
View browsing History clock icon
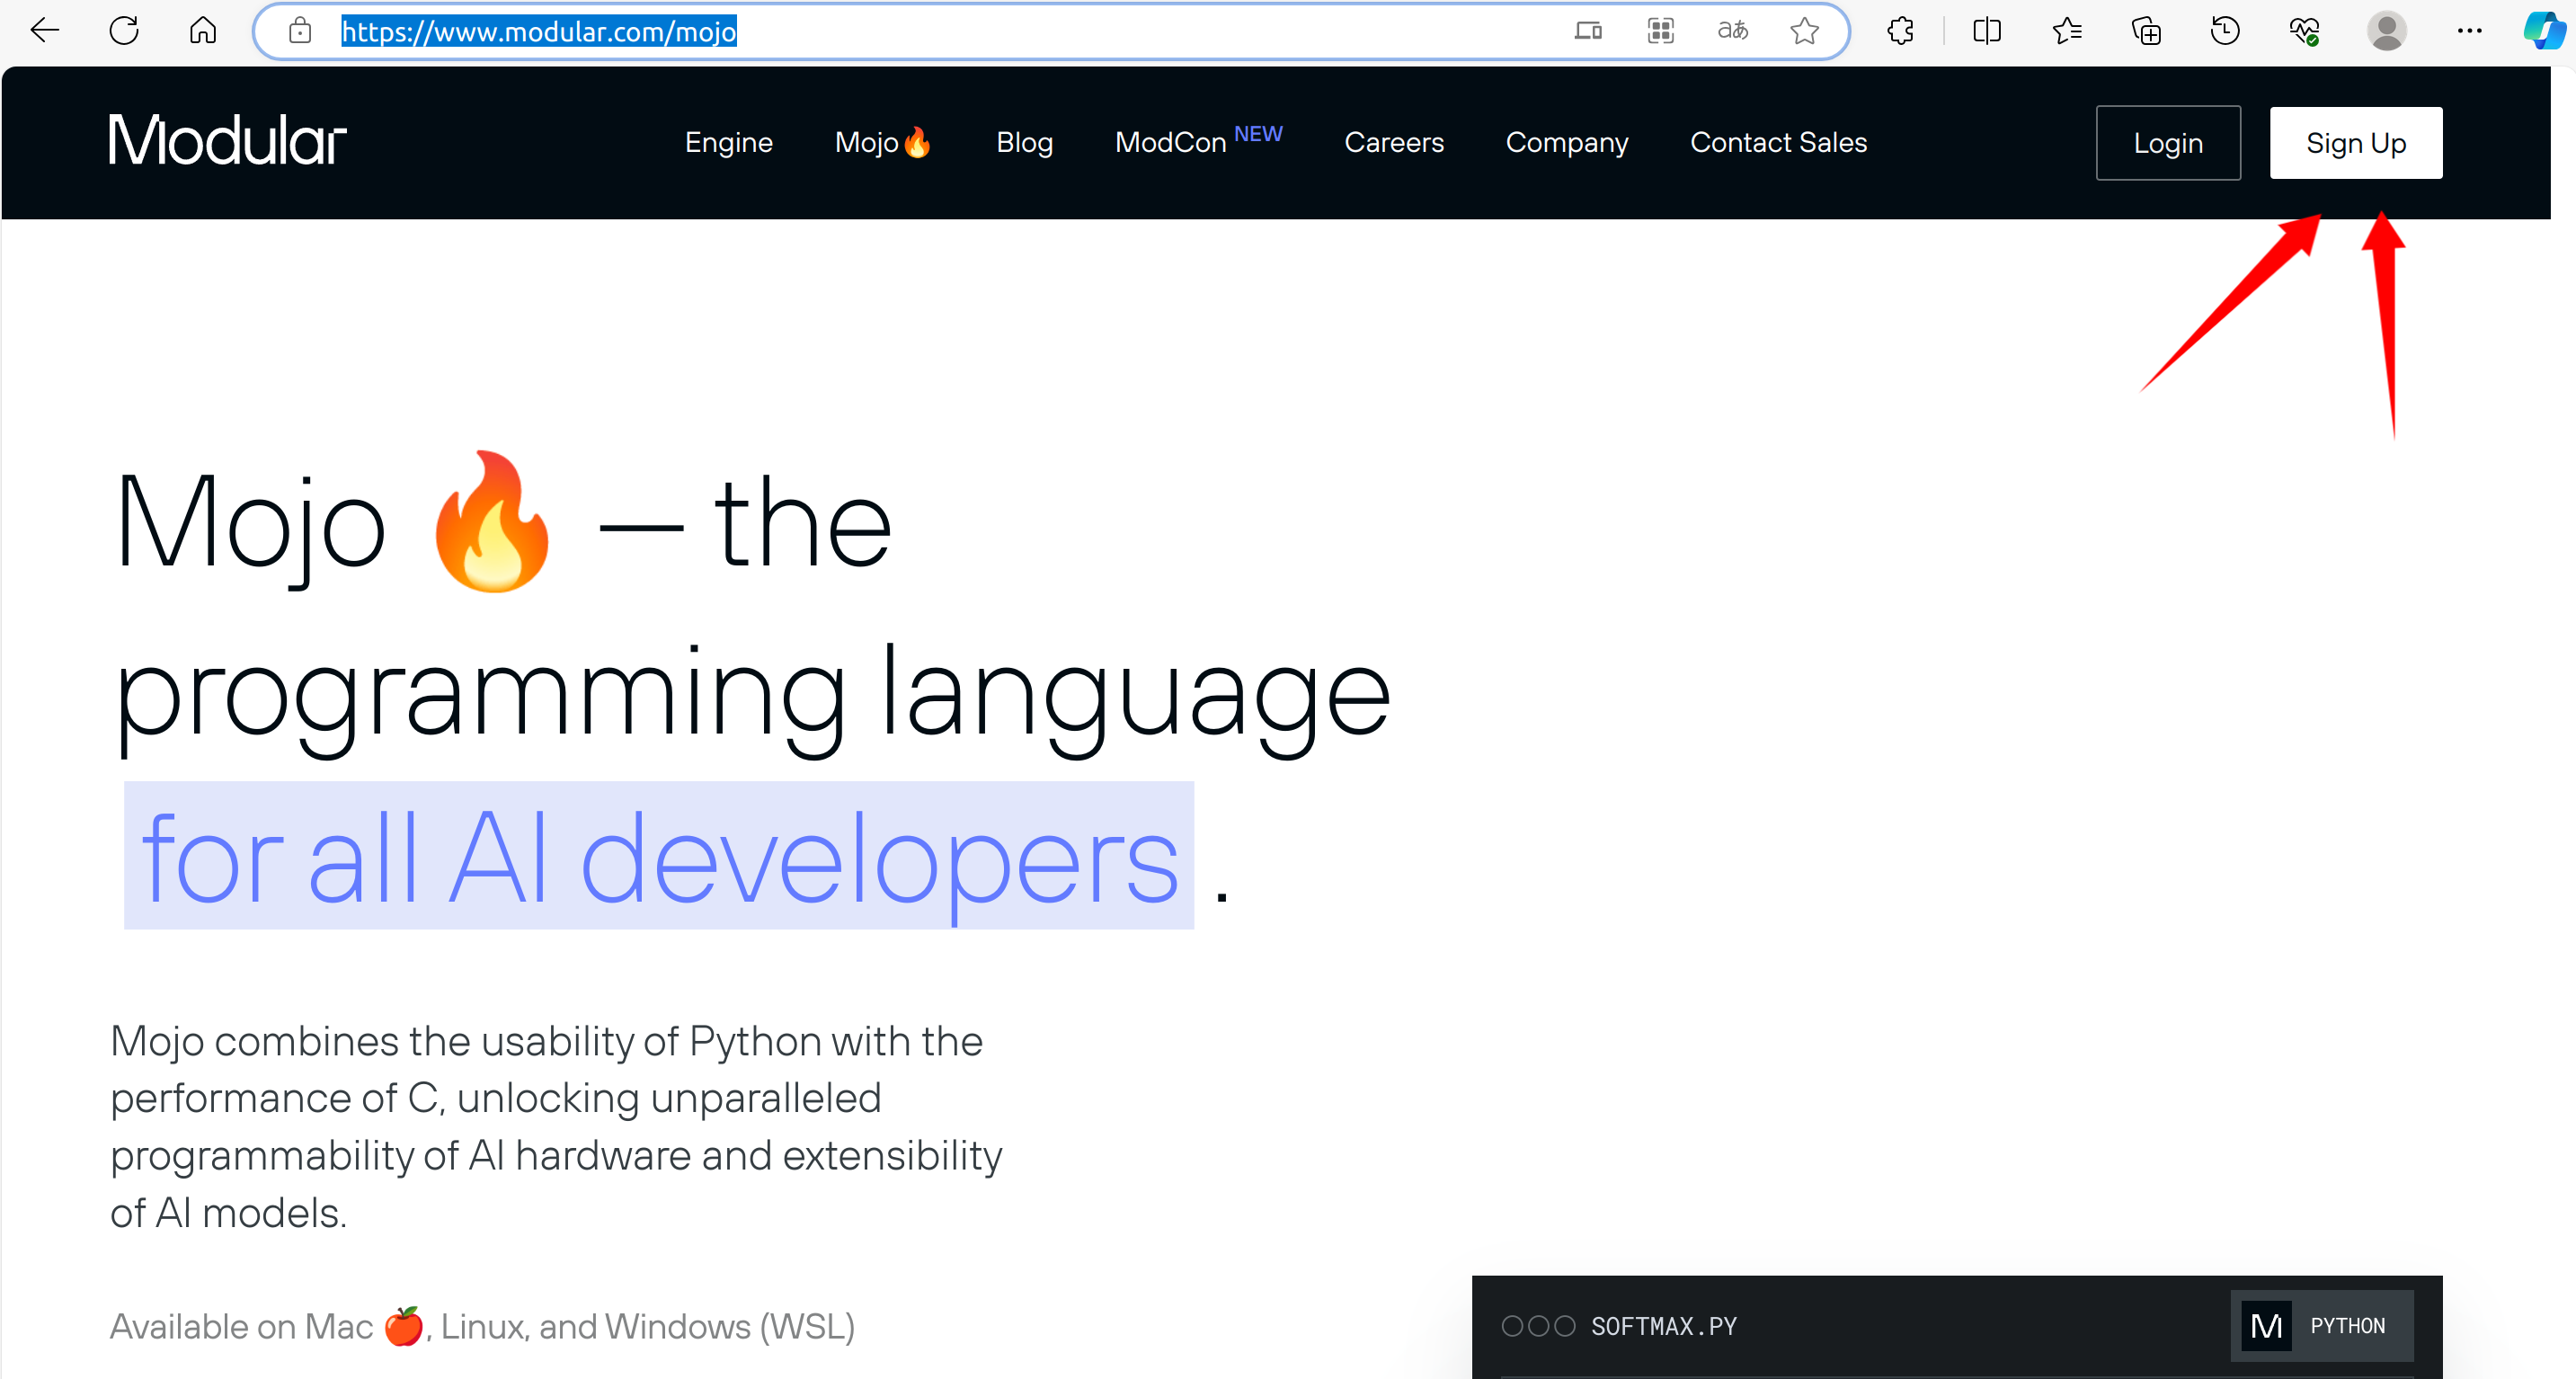coord(2225,31)
